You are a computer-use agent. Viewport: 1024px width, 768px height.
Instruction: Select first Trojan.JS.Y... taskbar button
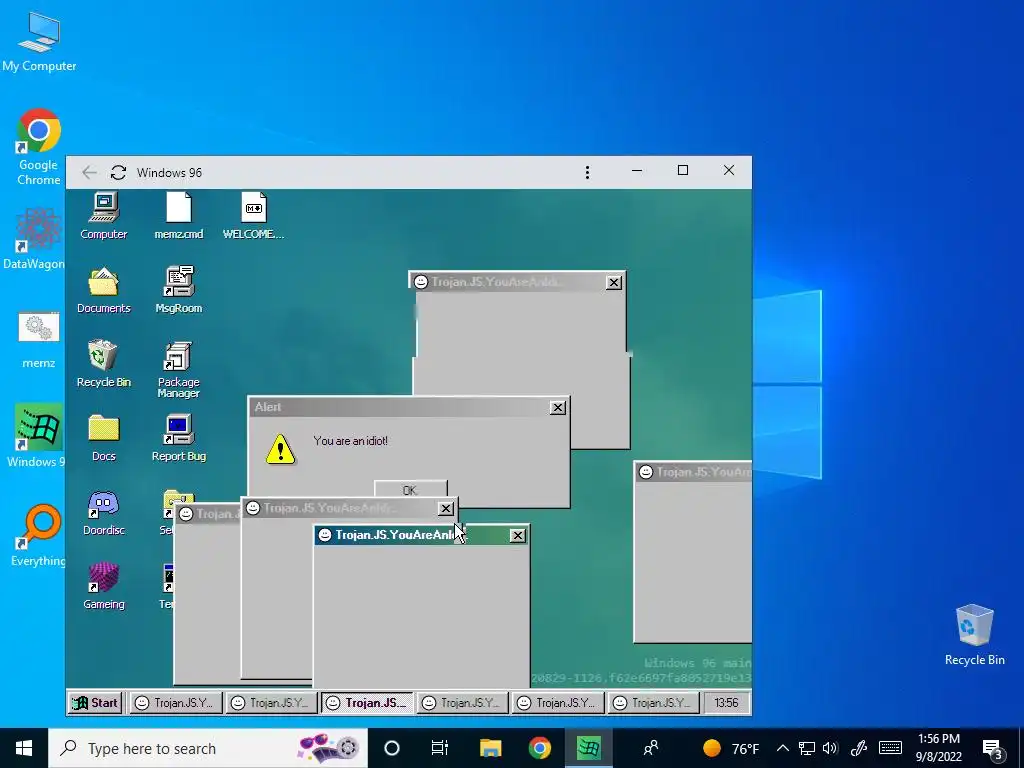(x=176, y=703)
